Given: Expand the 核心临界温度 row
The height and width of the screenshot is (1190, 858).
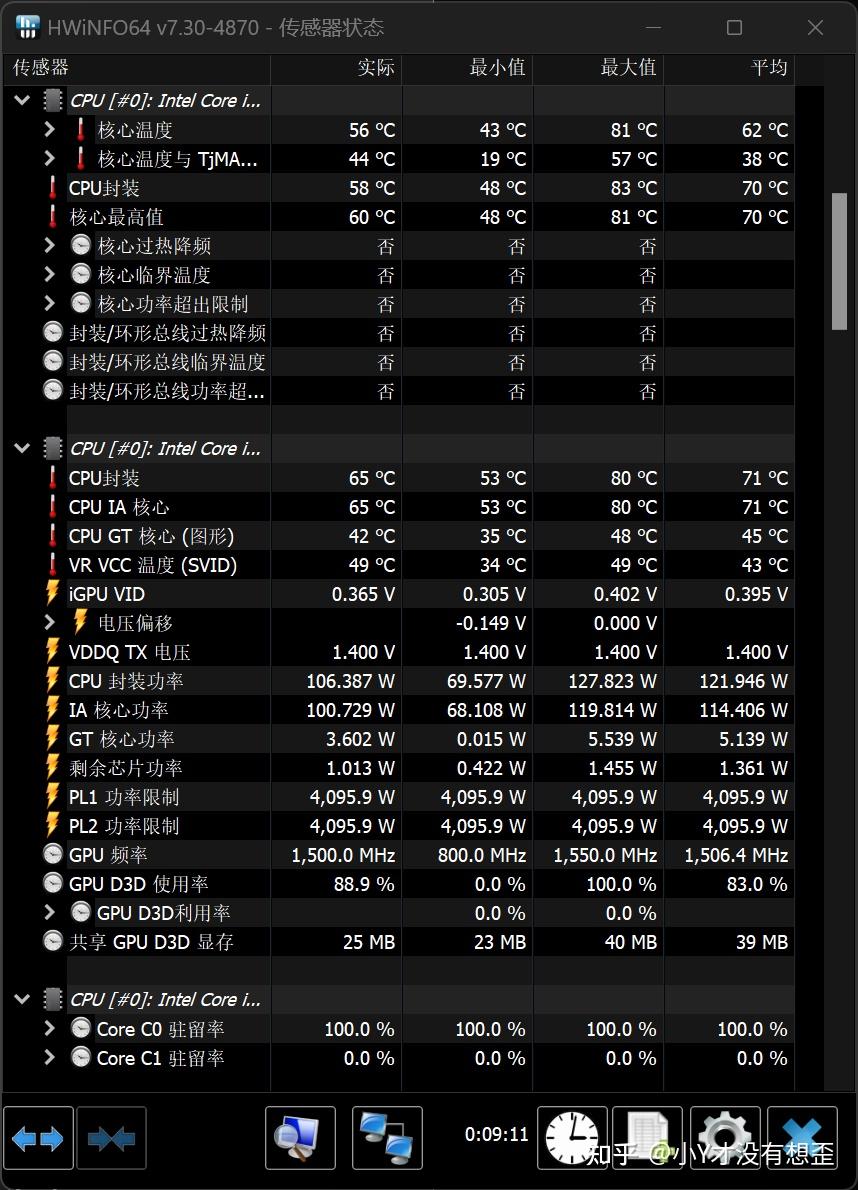Looking at the screenshot, I should tap(50, 275).
